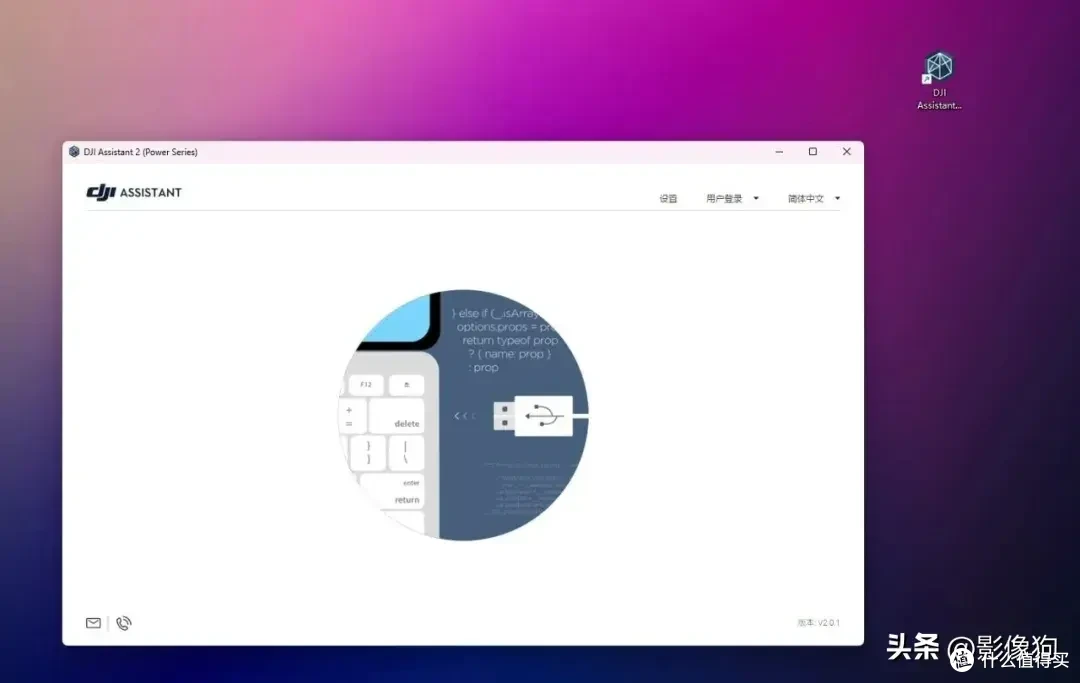Screen dimensions: 1080x683
Task: Minimize the DJI Assistant 2 window
Action: (779, 151)
